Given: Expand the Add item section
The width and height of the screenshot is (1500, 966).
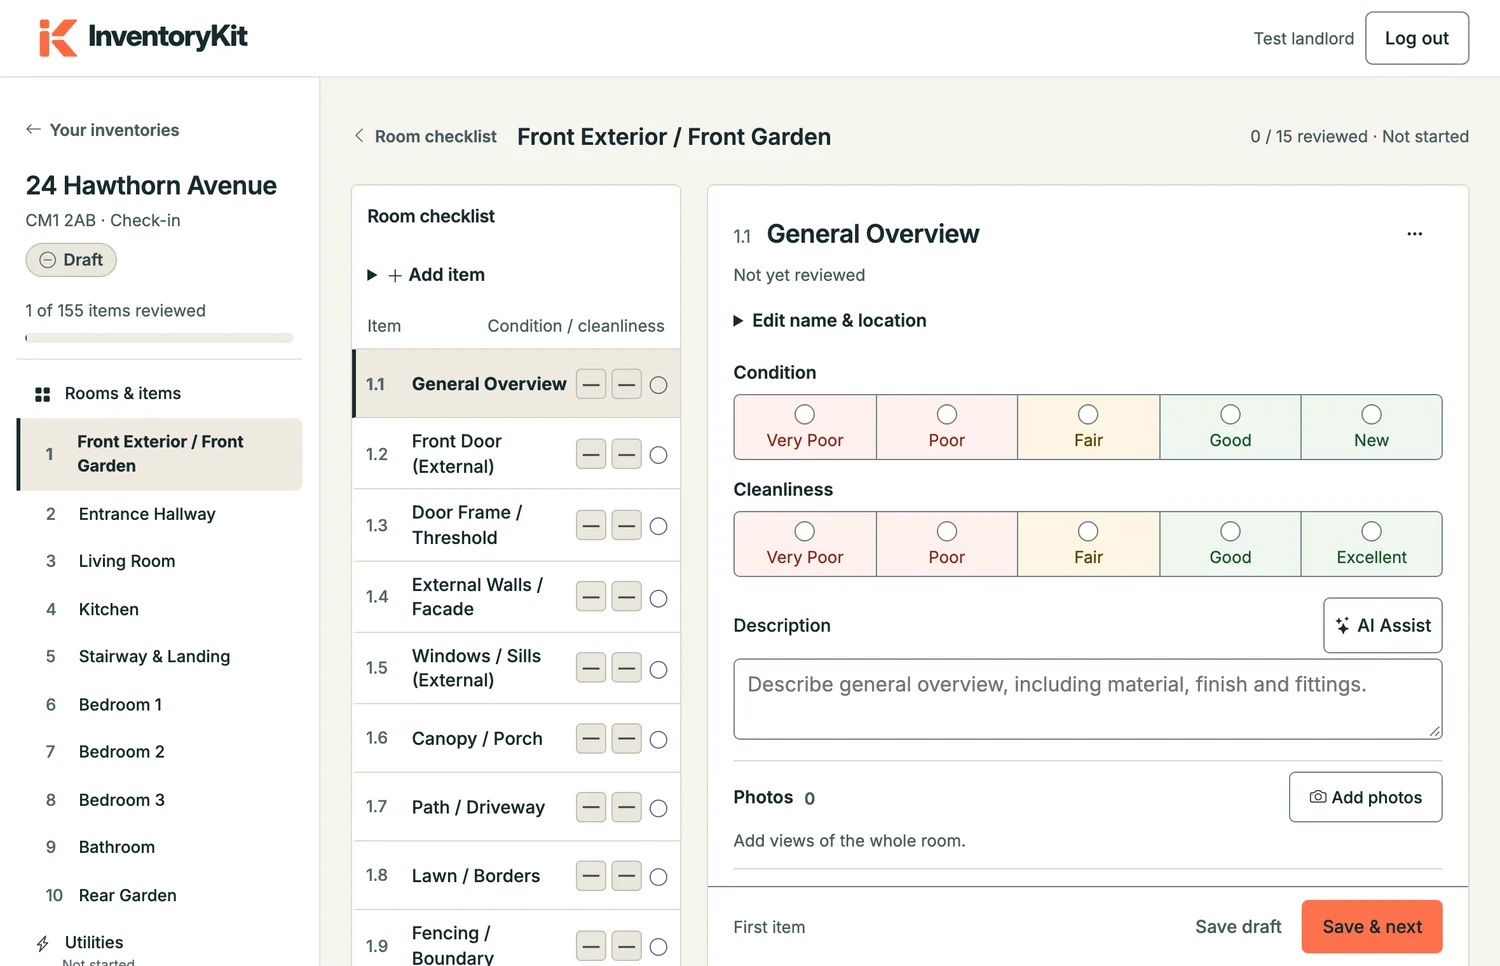Looking at the screenshot, I should [426, 275].
